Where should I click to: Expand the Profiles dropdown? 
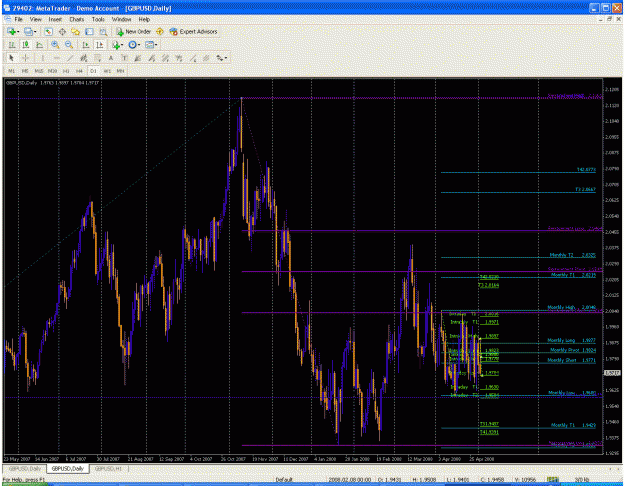tap(35, 31)
